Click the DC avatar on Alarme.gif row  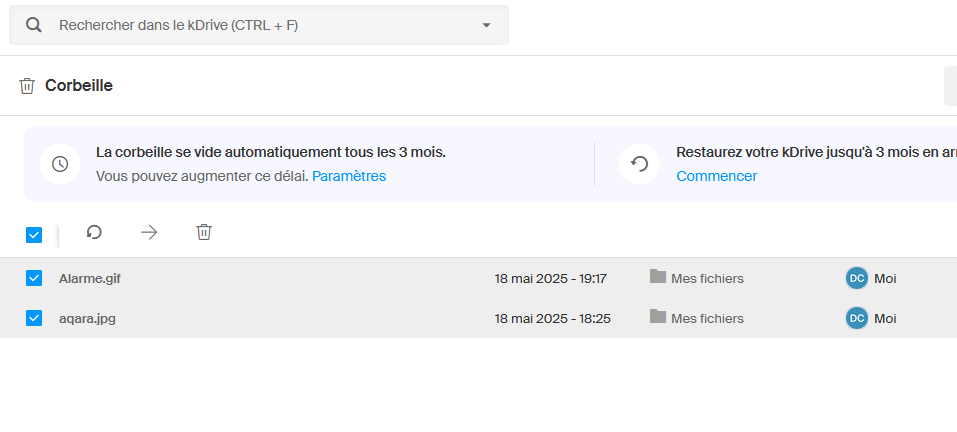[856, 278]
